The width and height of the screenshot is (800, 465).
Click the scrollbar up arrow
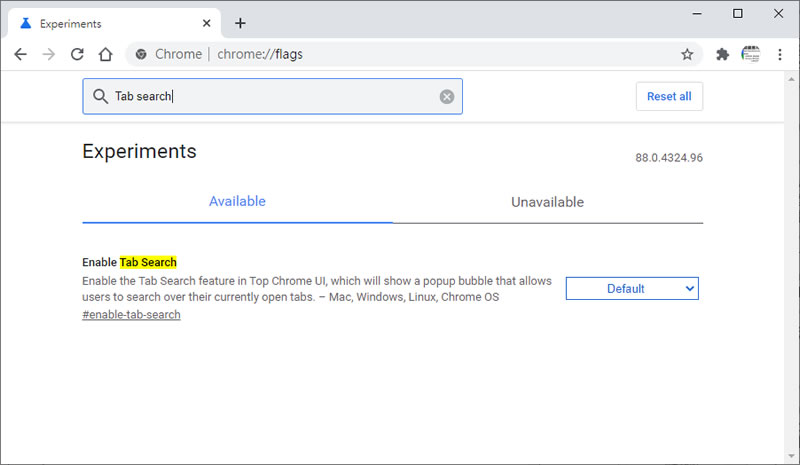791,79
